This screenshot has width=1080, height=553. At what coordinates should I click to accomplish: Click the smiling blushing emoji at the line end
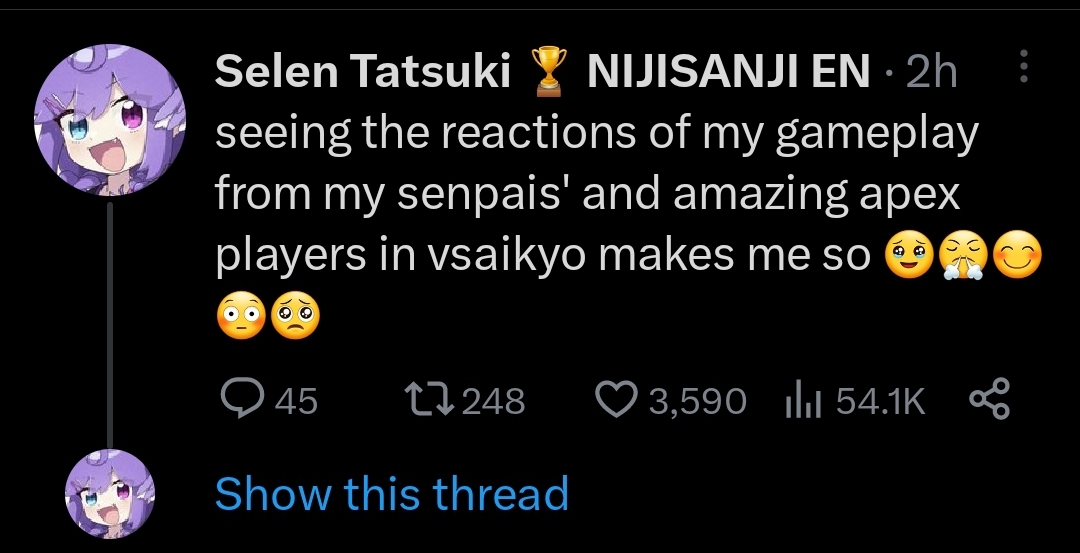click(1018, 258)
